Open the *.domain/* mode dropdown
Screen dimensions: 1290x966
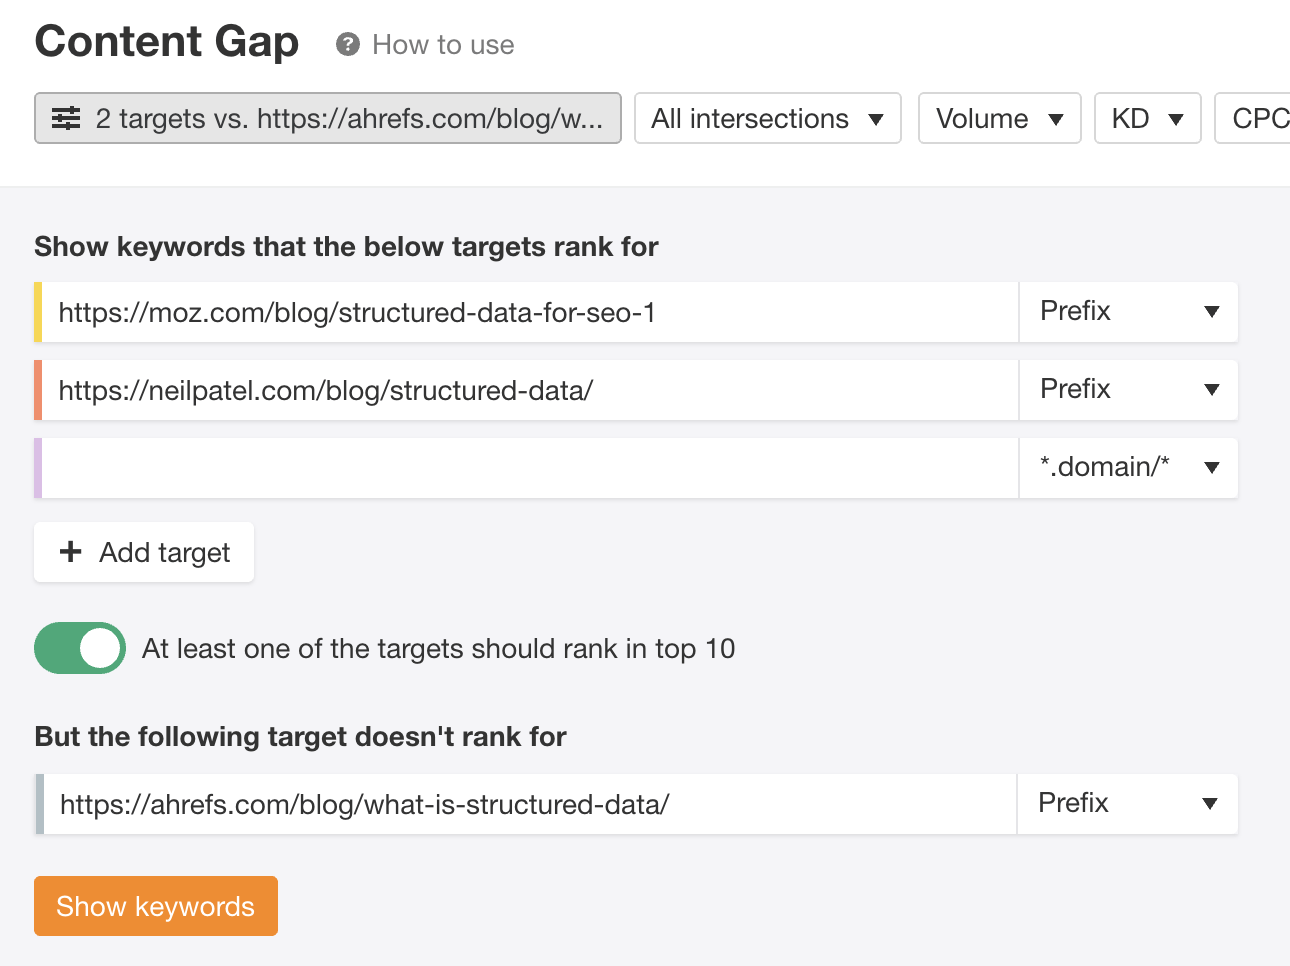[1128, 468]
